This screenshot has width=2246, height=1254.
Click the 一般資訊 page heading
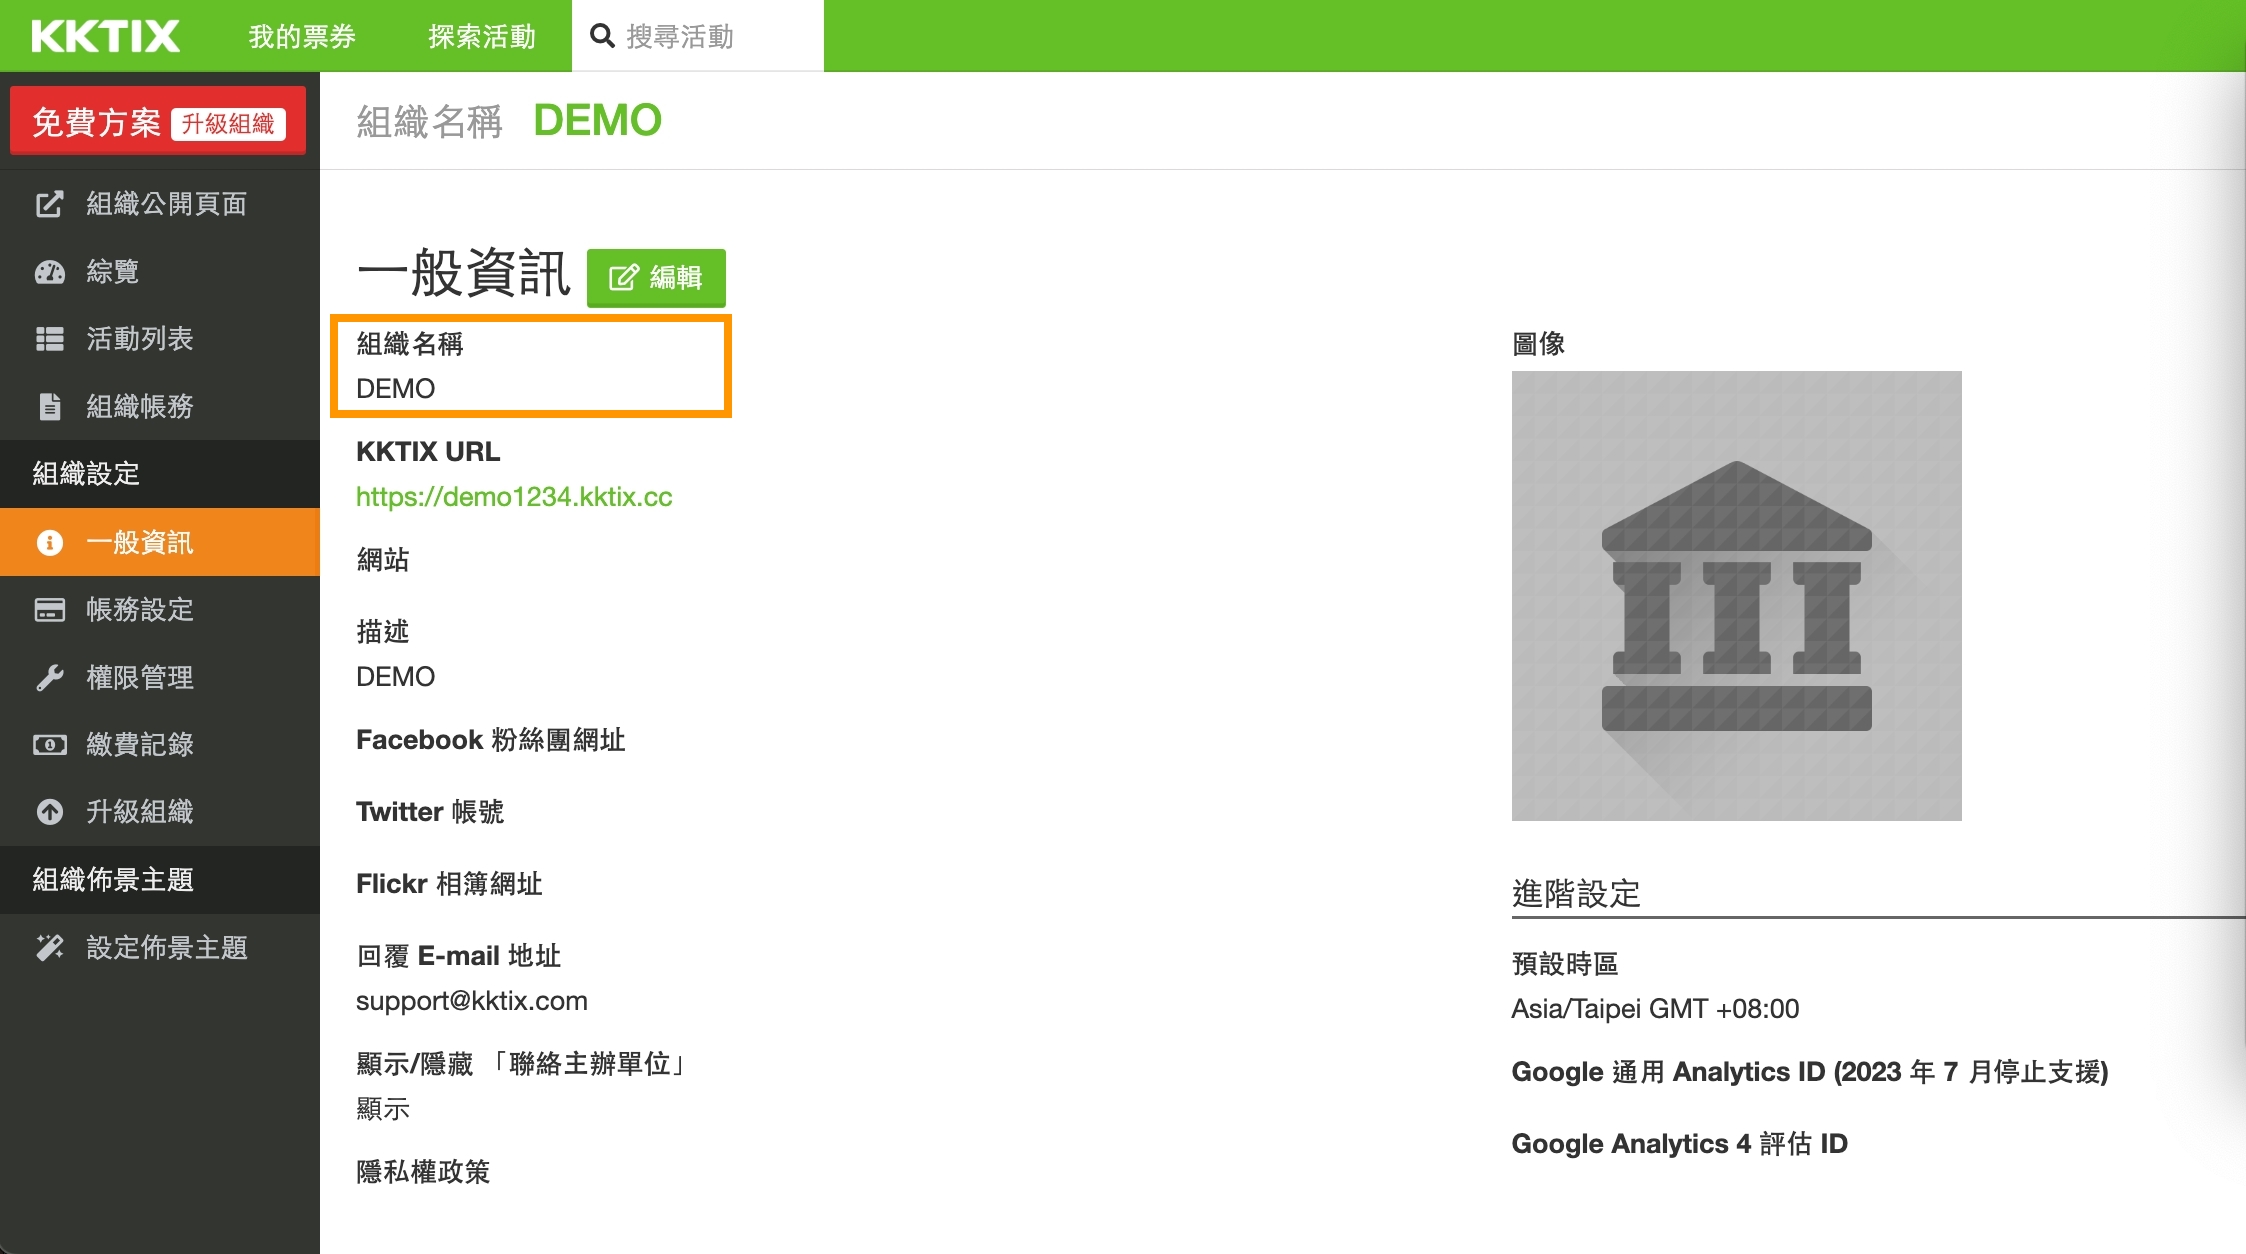463,273
